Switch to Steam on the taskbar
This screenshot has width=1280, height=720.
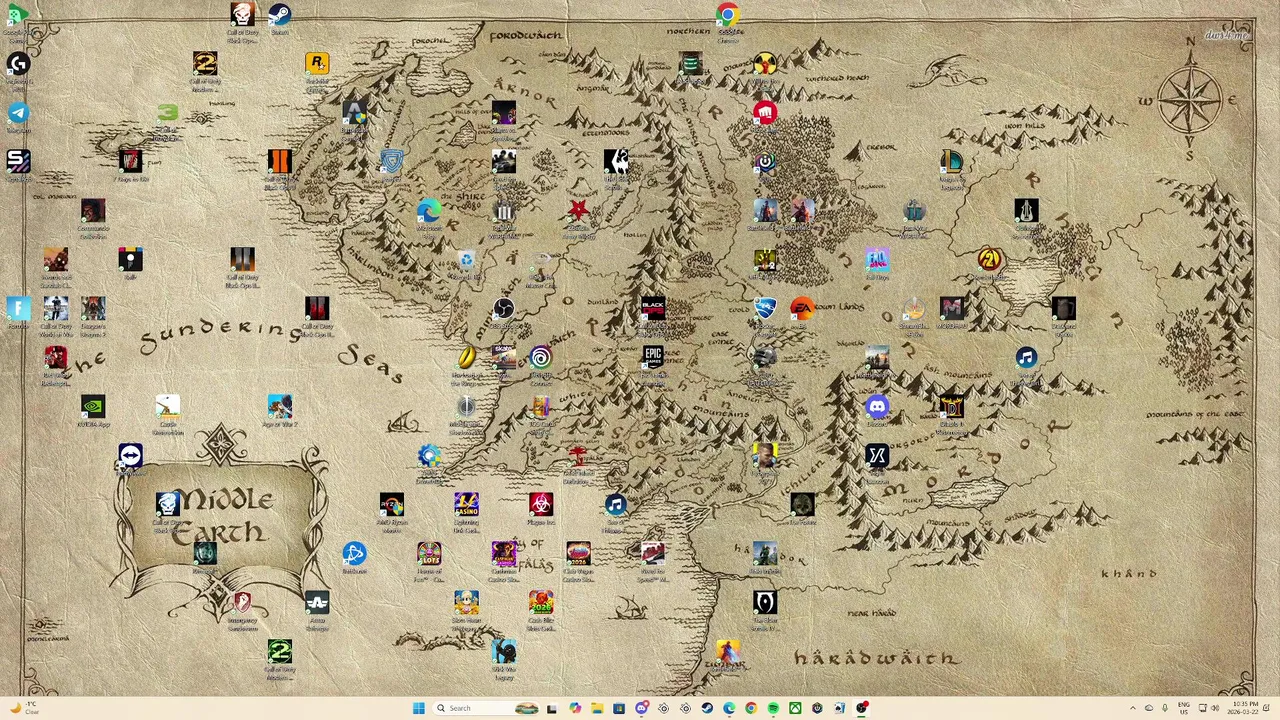tap(707, 708)
